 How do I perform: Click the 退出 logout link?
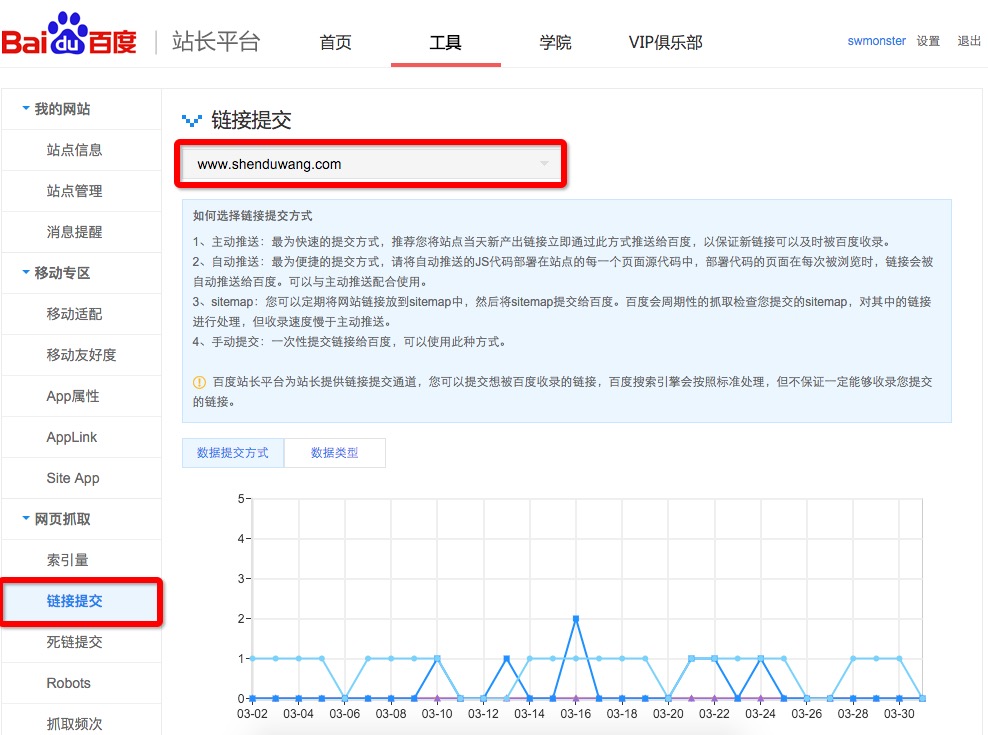point(969,41)
